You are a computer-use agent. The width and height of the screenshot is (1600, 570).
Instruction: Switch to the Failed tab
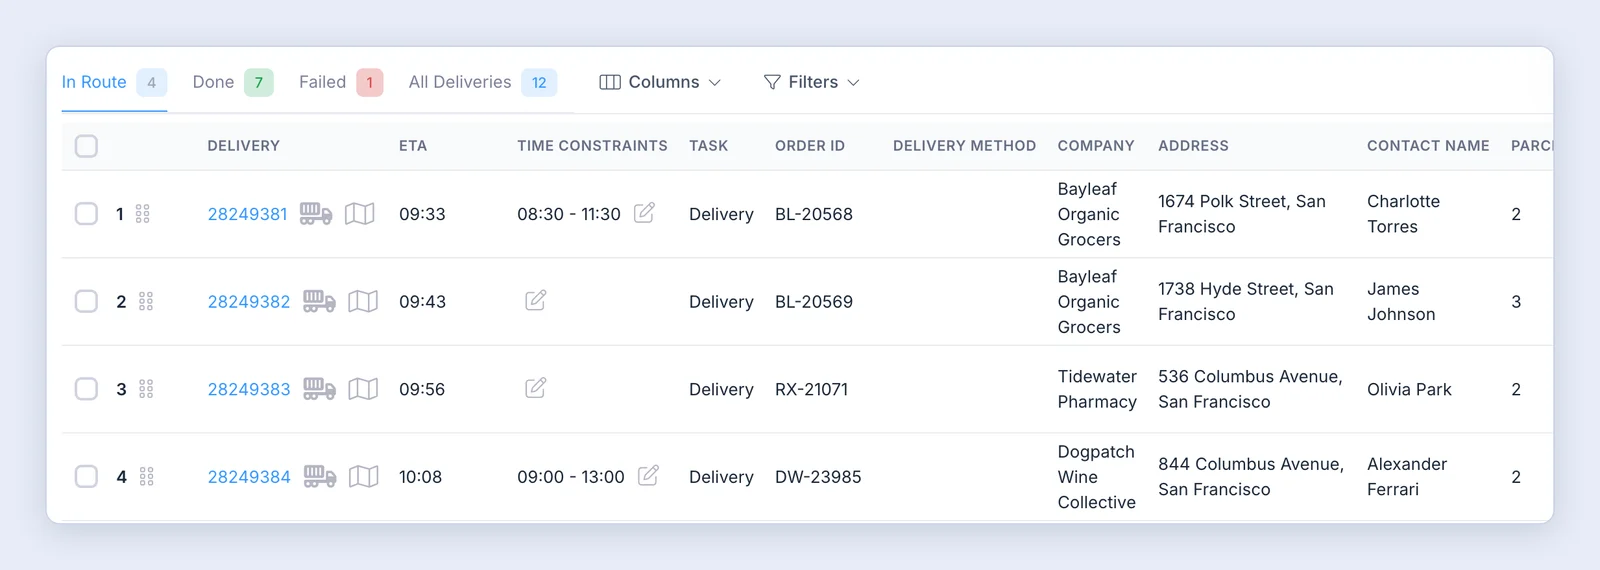coord(341,82)
